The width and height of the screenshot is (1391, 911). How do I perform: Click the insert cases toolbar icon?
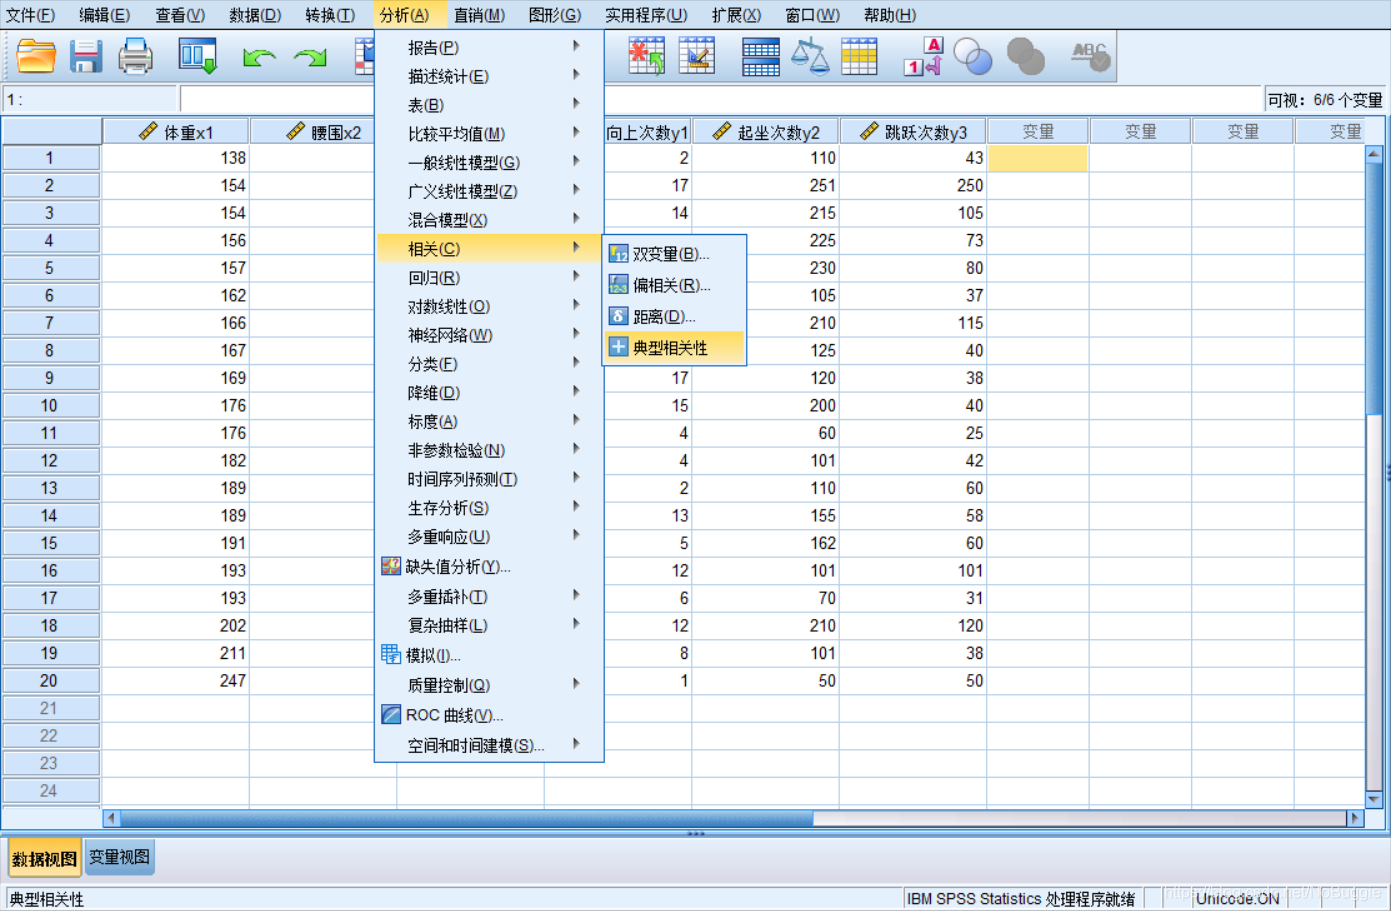point(646,56)
